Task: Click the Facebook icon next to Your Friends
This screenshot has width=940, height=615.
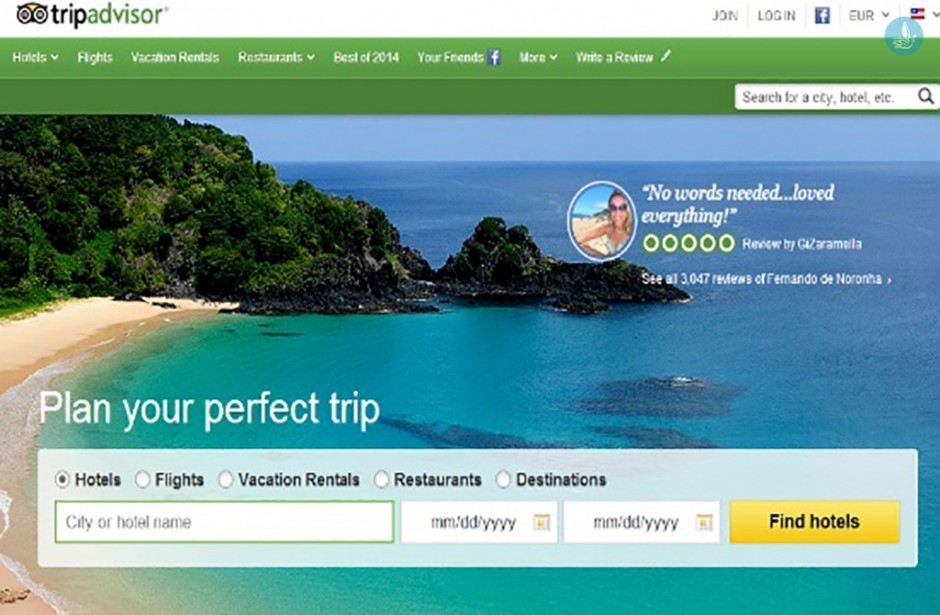Action: [493, 57]
